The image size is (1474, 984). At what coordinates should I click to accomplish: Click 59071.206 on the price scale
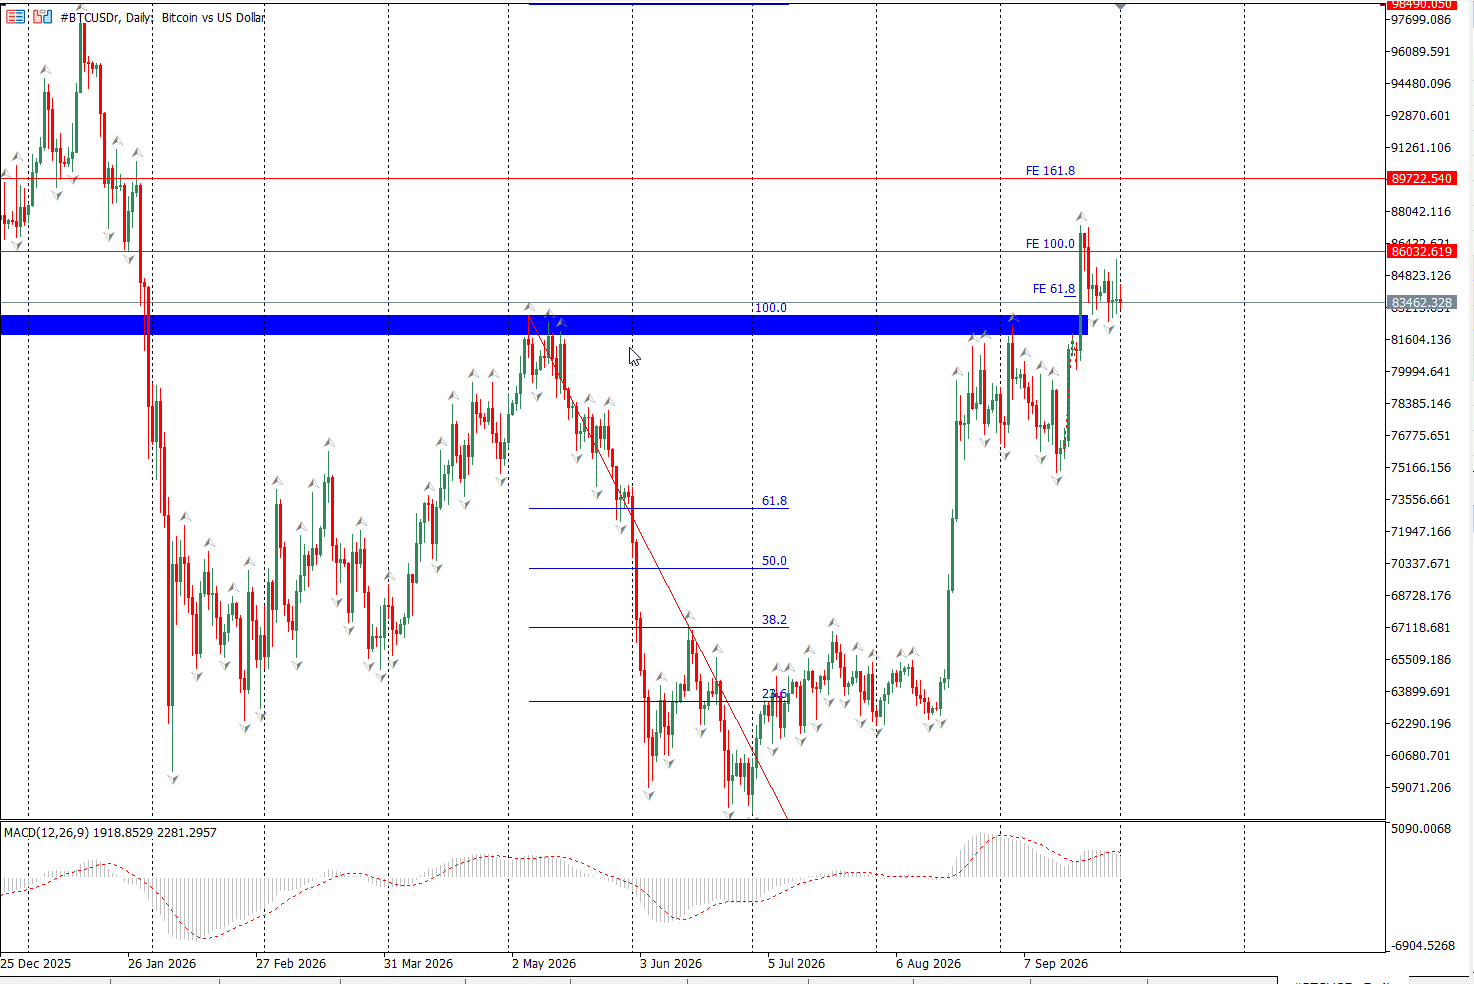pos(1420,788)
